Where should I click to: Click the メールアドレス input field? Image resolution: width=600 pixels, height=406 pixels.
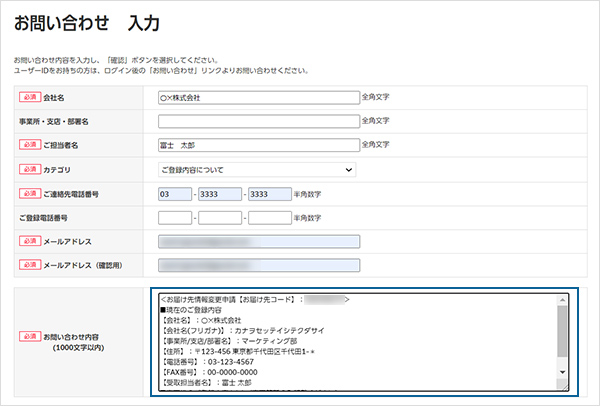(258, 242)
